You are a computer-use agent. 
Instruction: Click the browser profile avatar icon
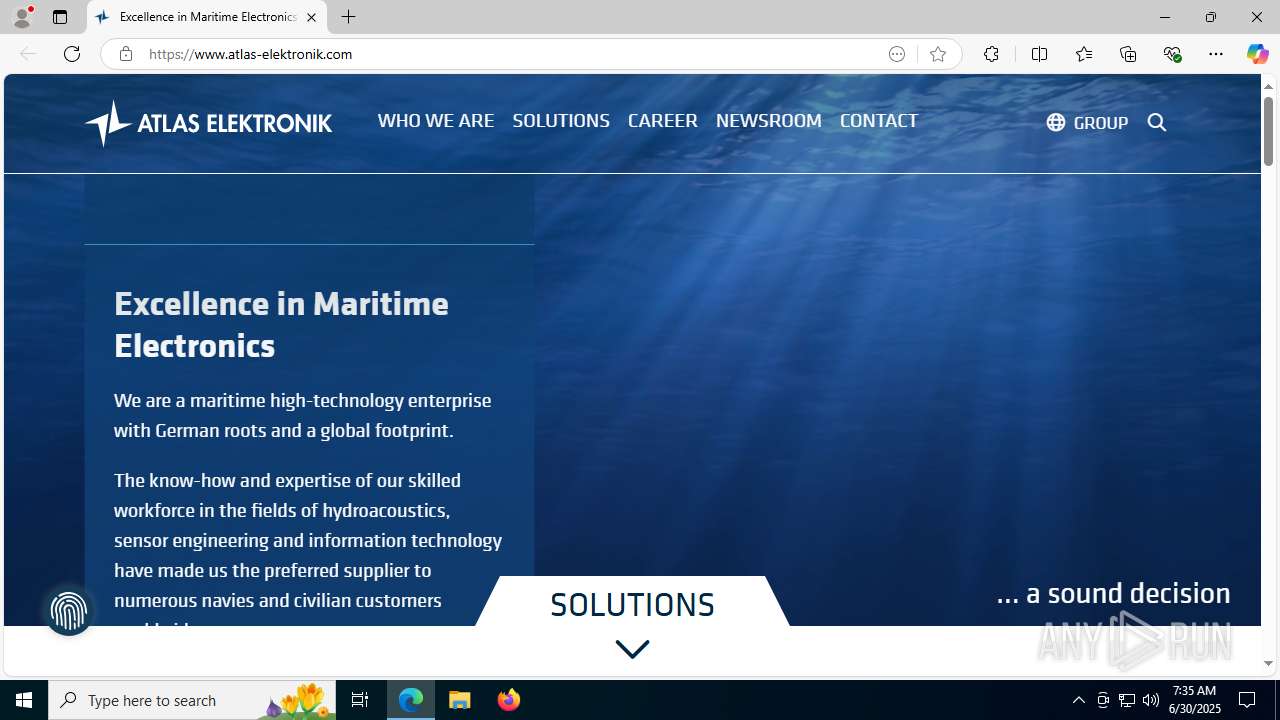pyautogui.click(x=22, y=17)
